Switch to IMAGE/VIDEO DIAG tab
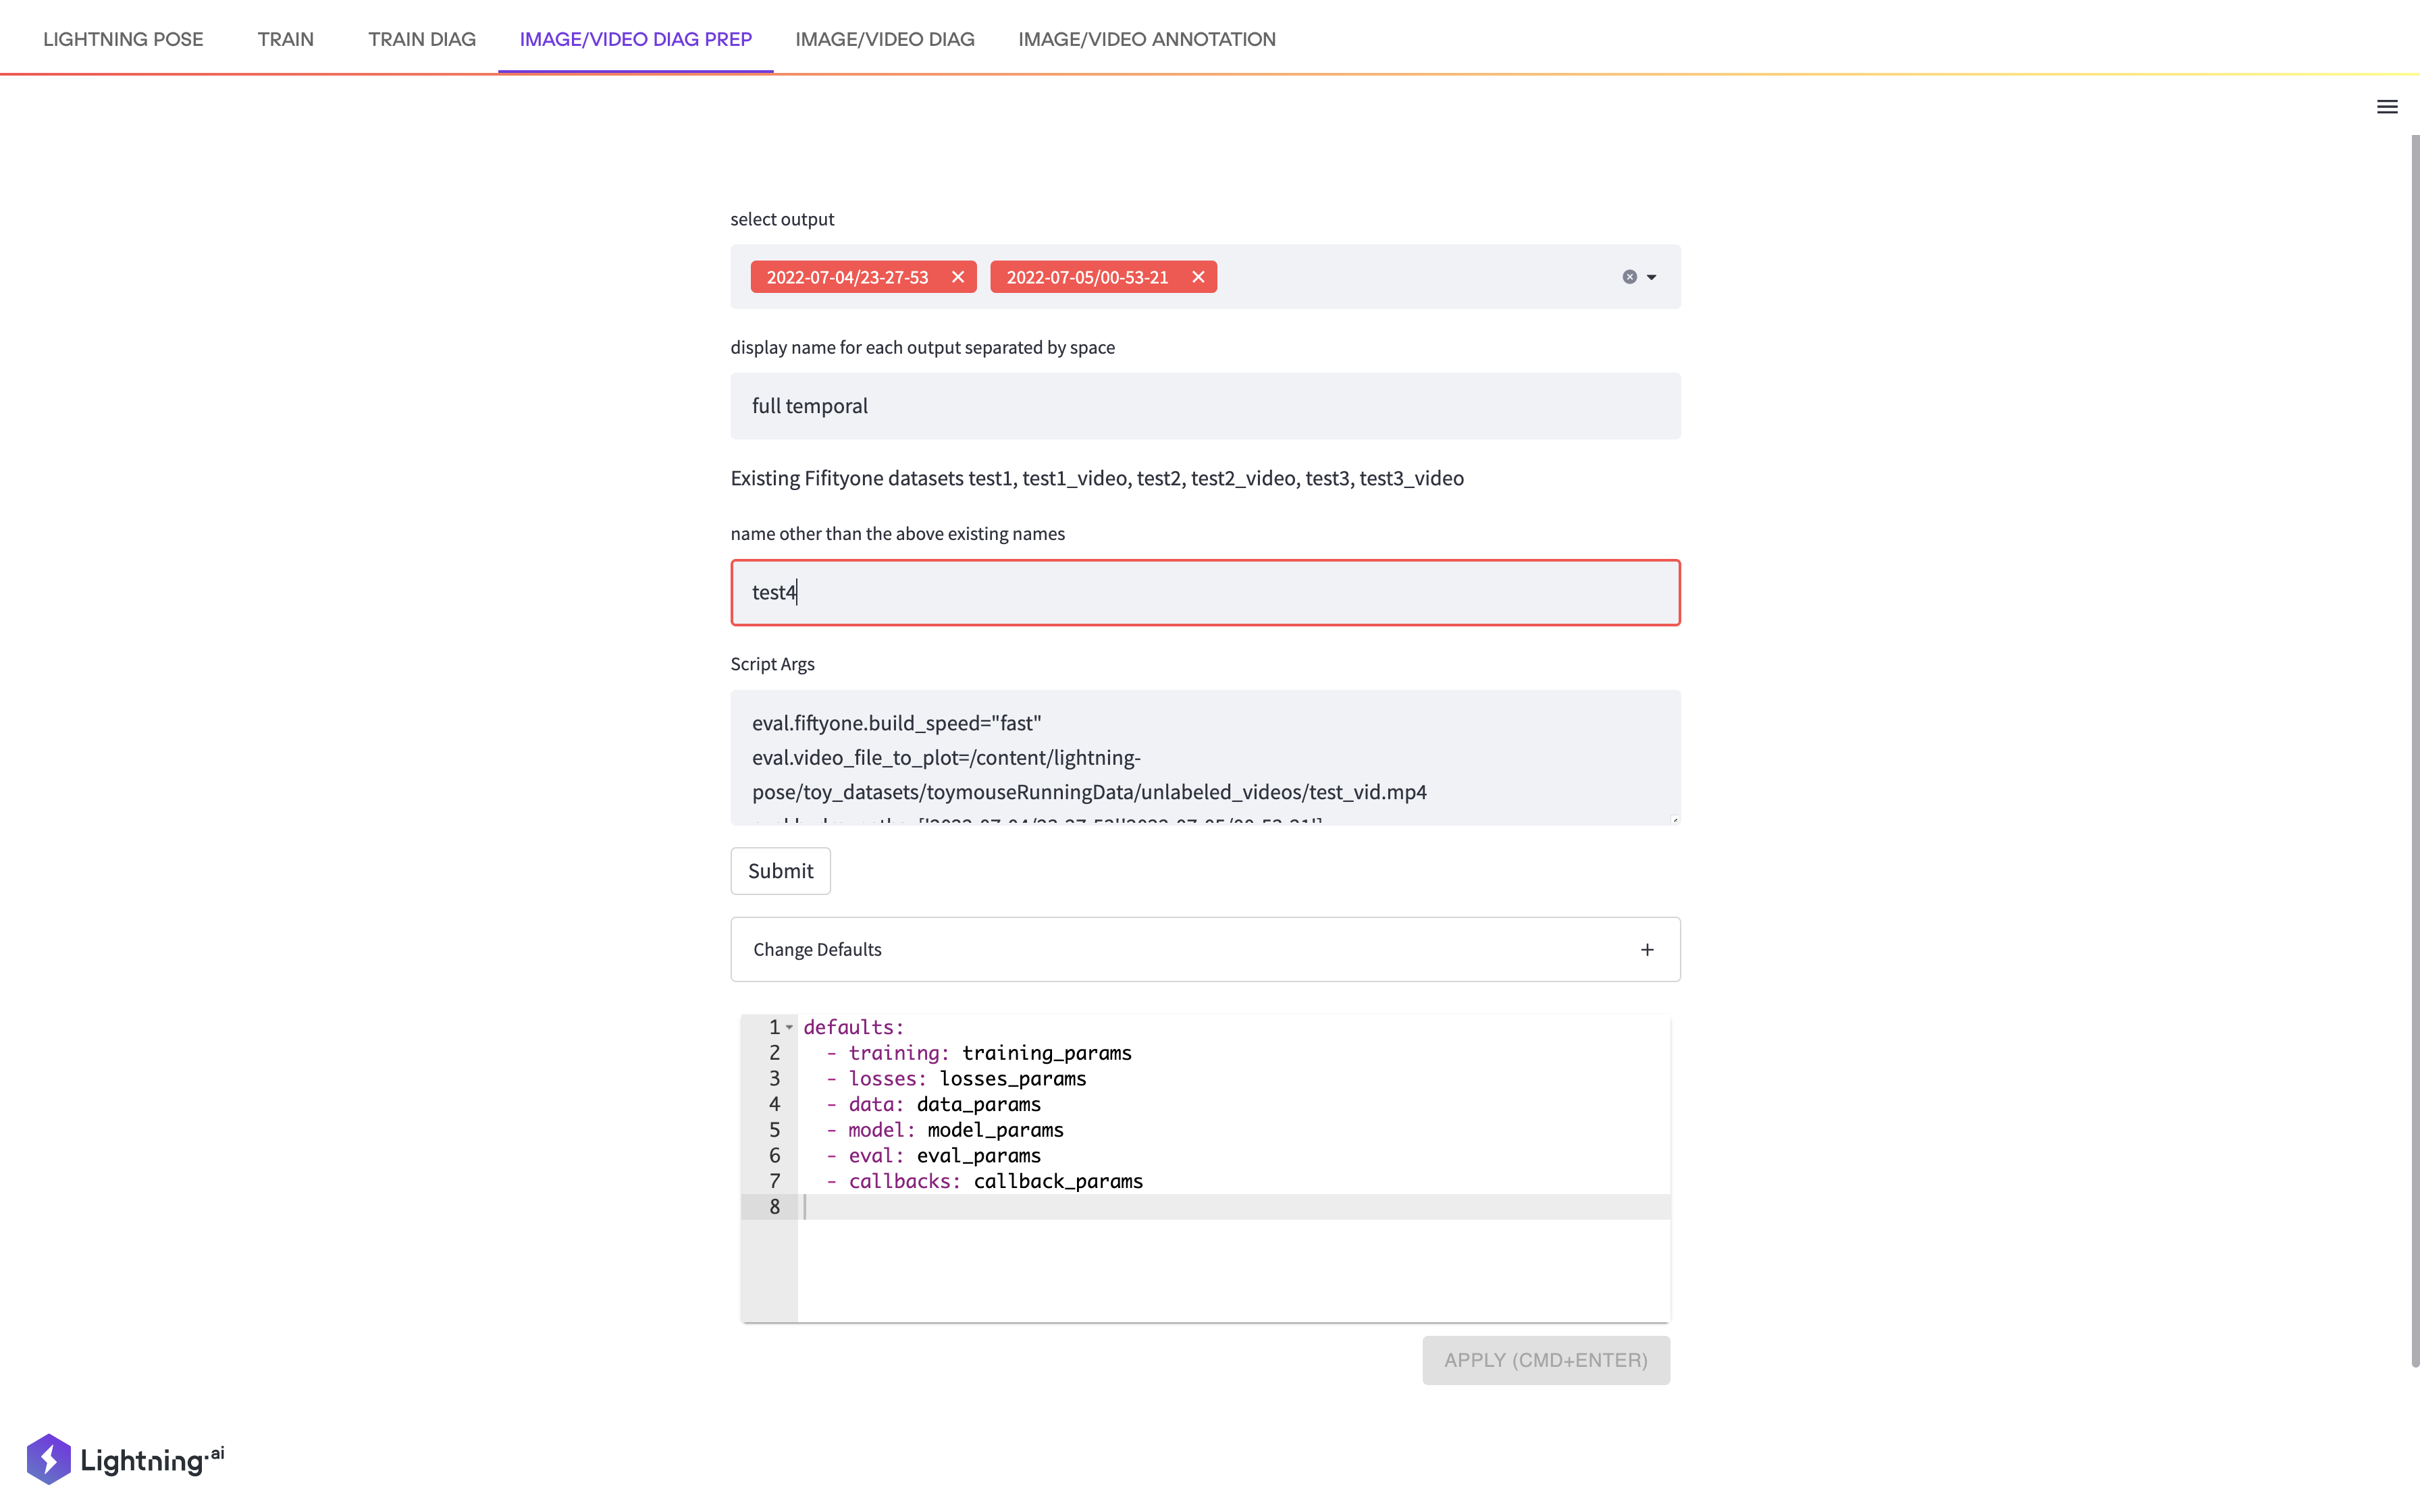Image resolution: width=2420 pixels, height=1512 pixels. click(x=884, y=39)
